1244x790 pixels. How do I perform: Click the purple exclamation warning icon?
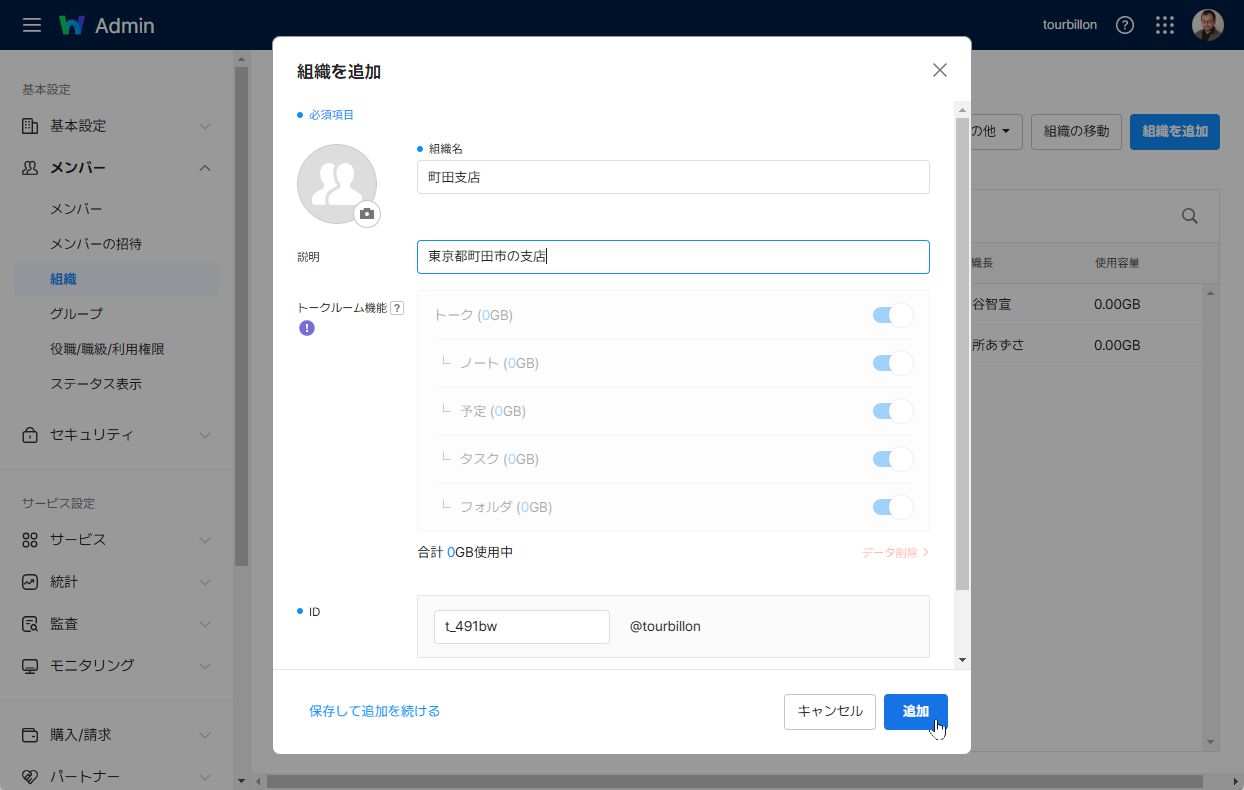(307, 328)
